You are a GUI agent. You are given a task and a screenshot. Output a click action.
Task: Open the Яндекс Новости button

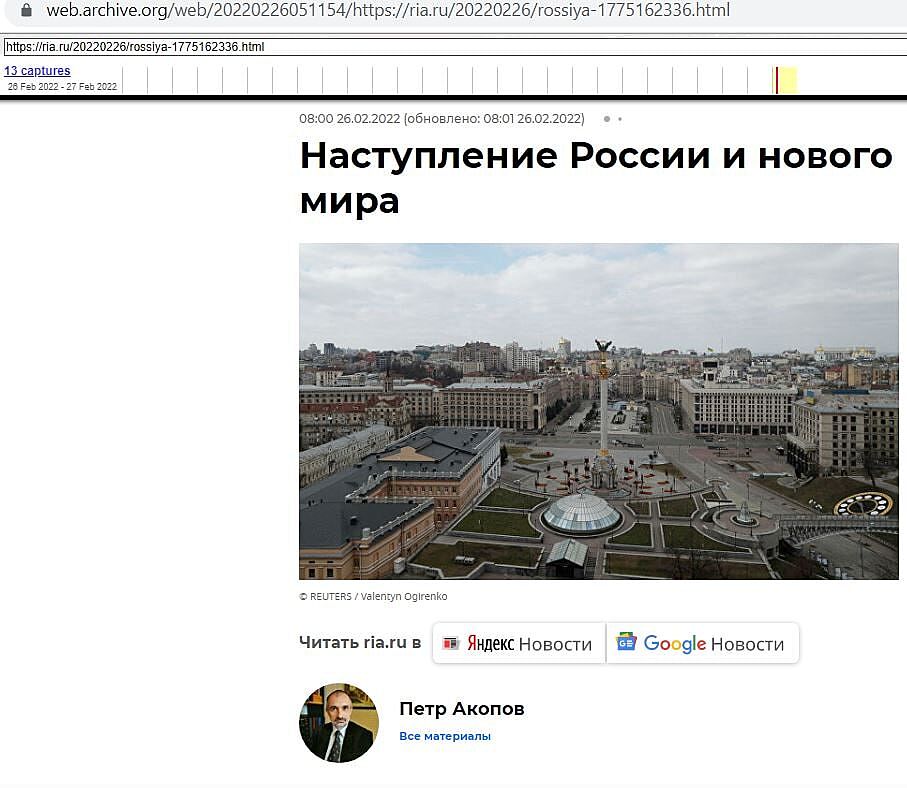click(x=518, y=643)
